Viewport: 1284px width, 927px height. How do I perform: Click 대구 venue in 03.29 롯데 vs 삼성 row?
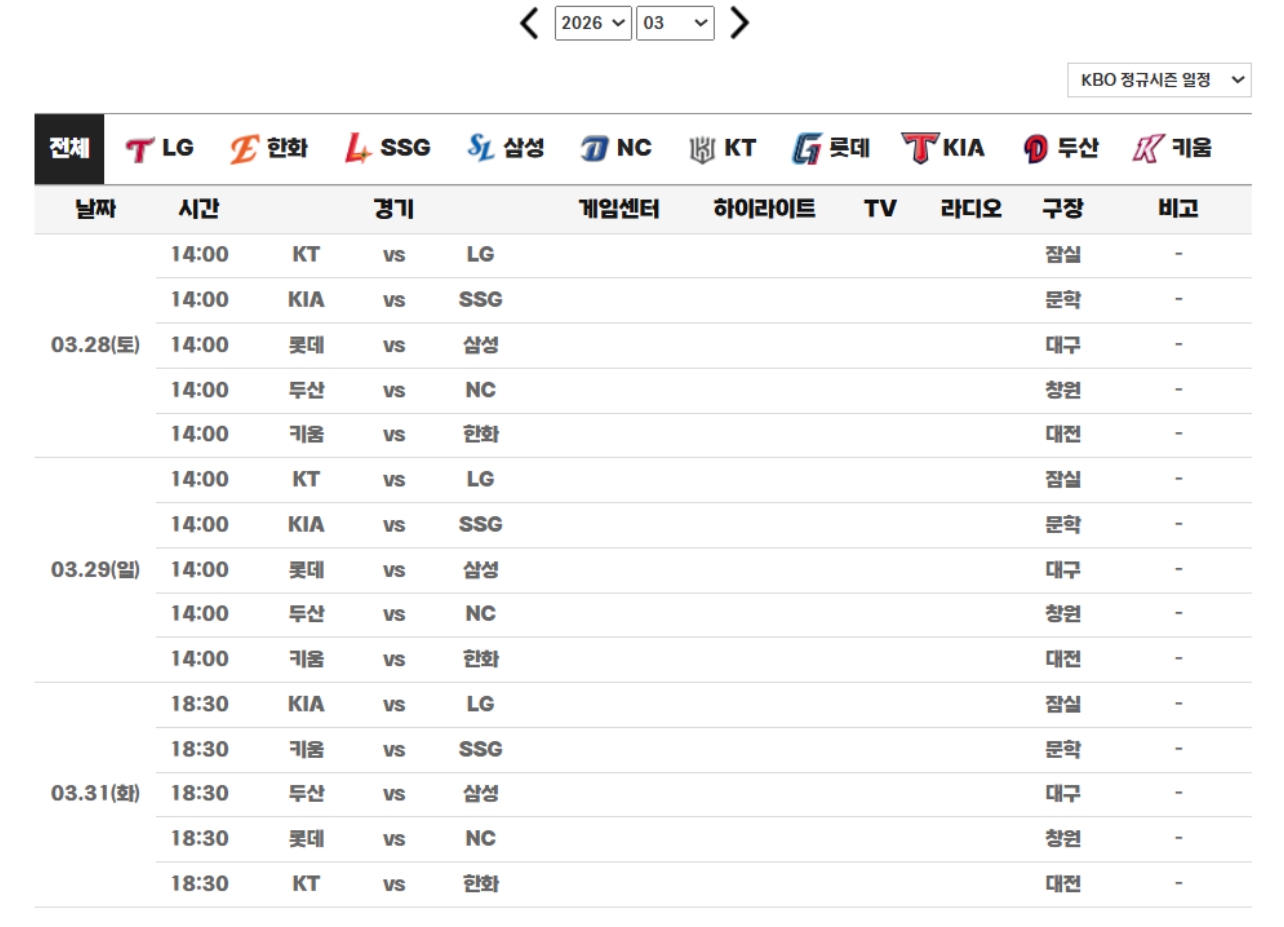(x=1063, y=570)
